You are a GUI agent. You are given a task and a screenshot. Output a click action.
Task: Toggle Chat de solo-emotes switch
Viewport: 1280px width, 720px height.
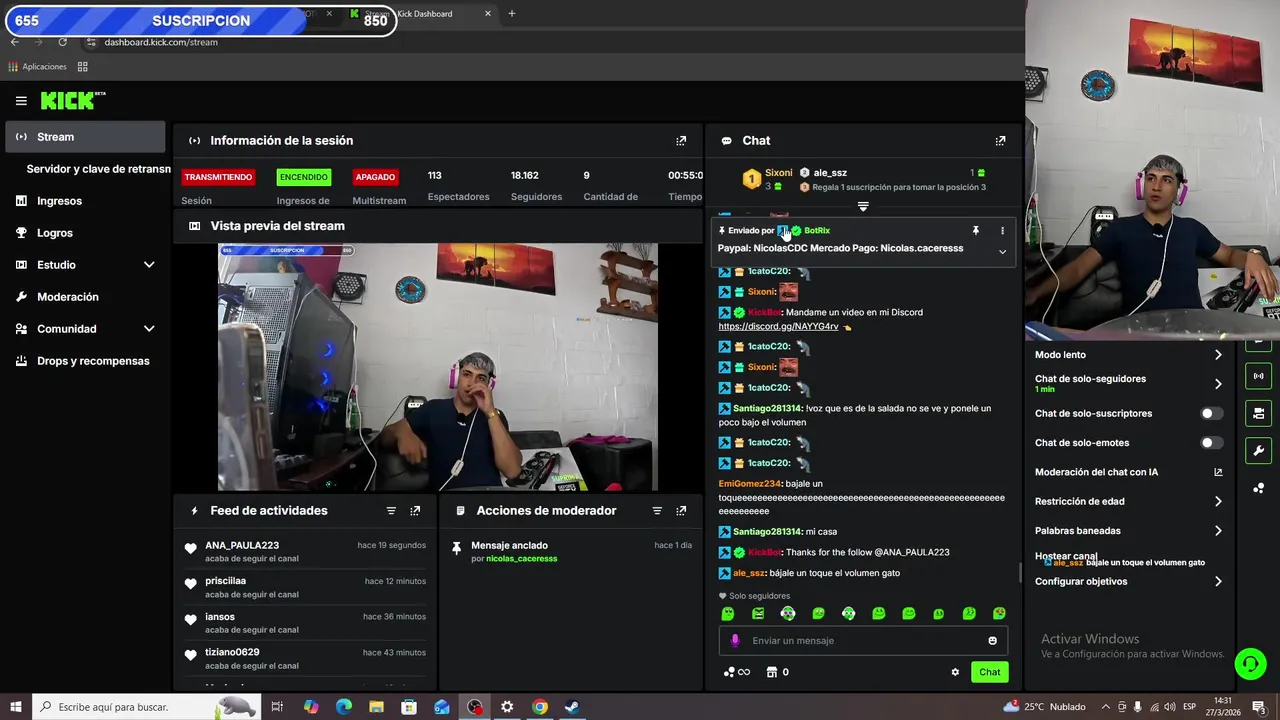point(1211,442)
